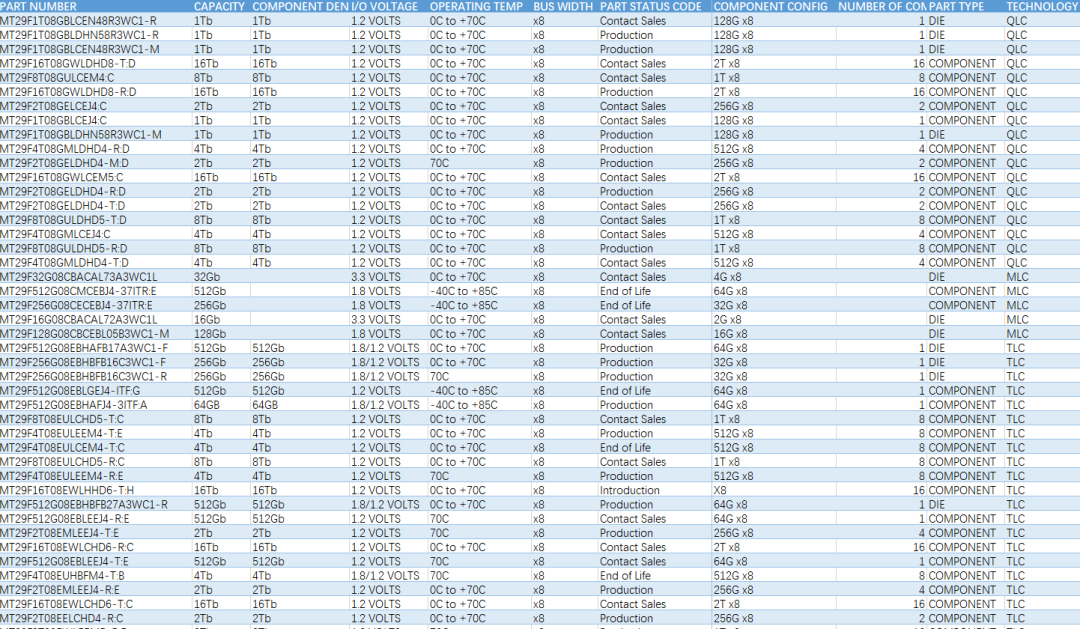Select the PART STATUS CODE header

[x=650, y=6]
